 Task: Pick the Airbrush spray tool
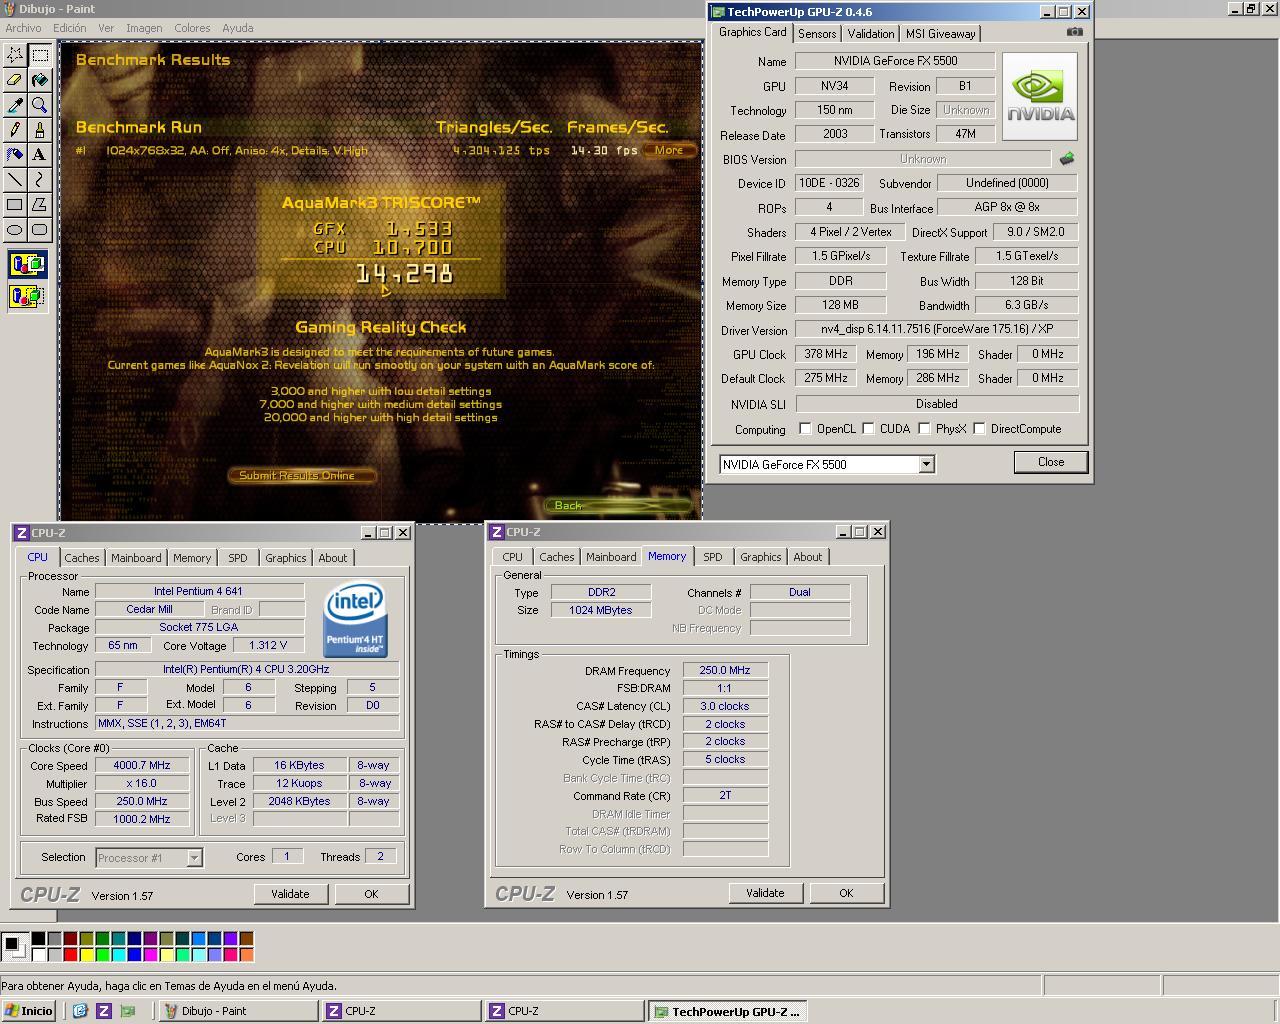coord(15,155)
